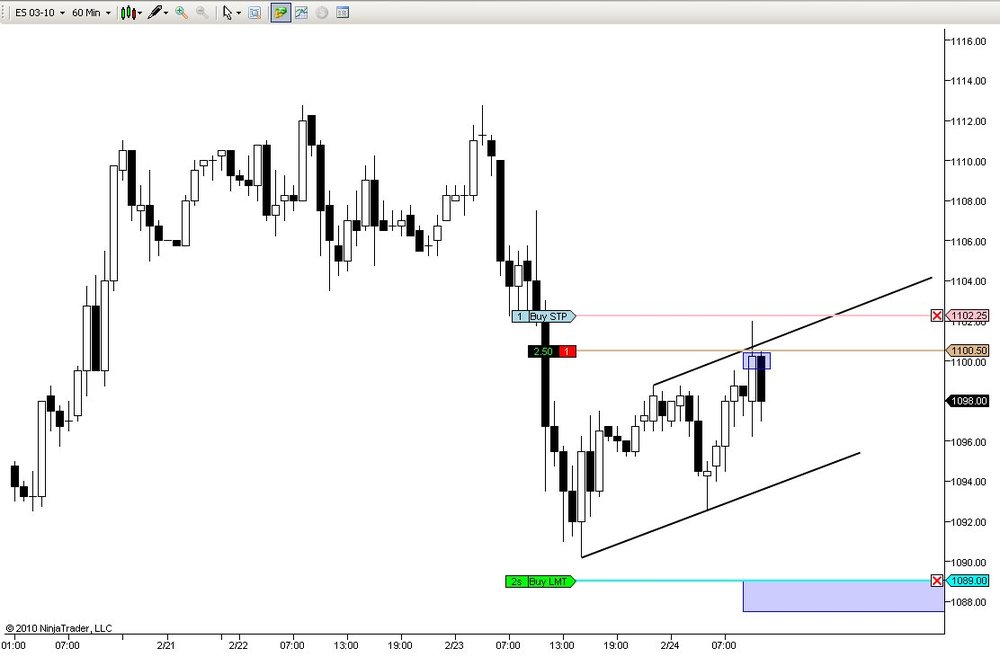This screenshot has height=657, width=1000.
Task: Click the 2/23 date axis label
Action: click(454, 646)
